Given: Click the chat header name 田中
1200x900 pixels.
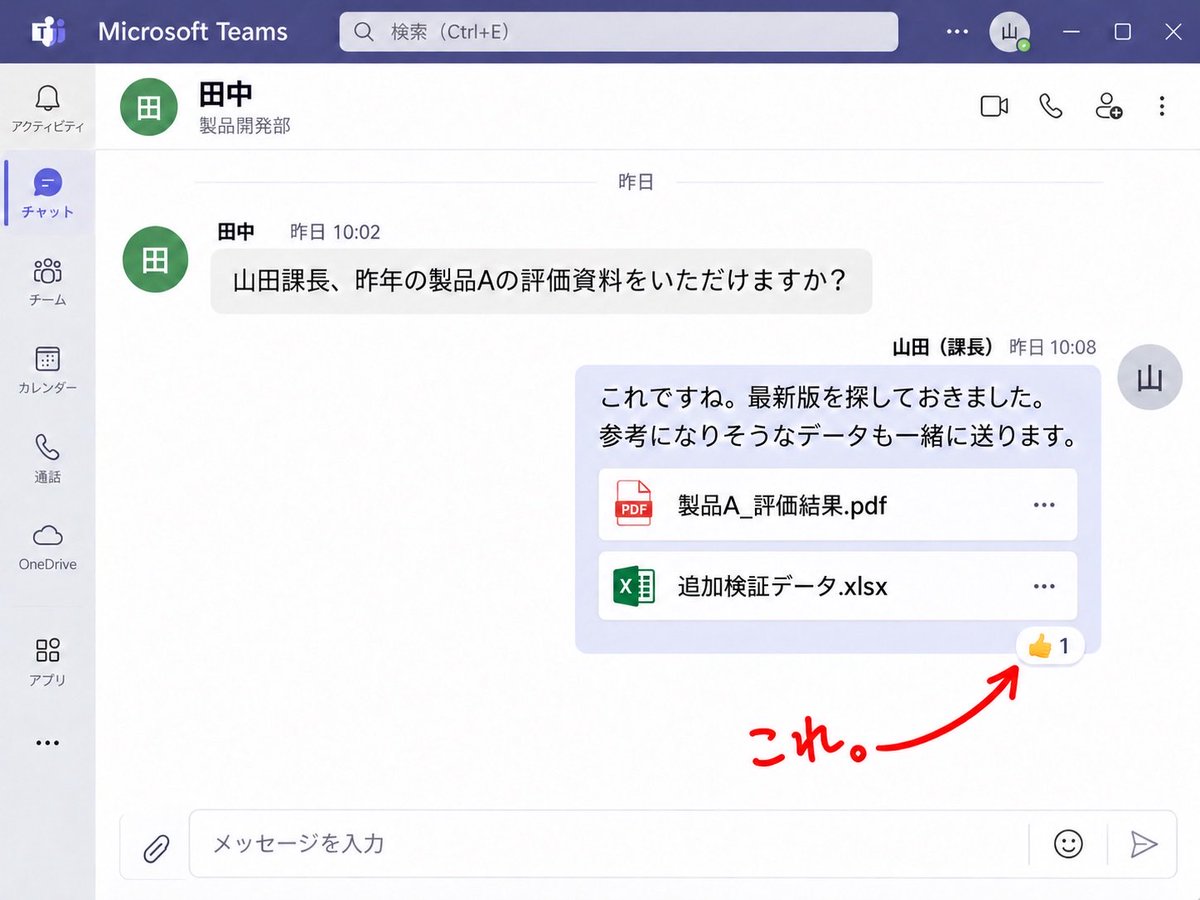Looking at the screenshot, I should pos(225,93).
